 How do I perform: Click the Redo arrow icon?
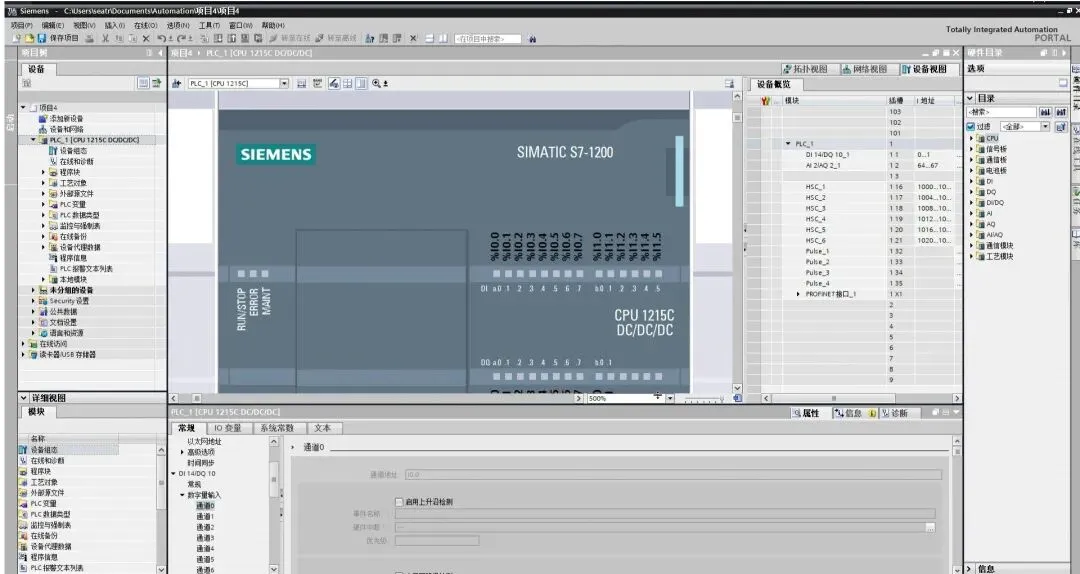[x=181, y=39]
